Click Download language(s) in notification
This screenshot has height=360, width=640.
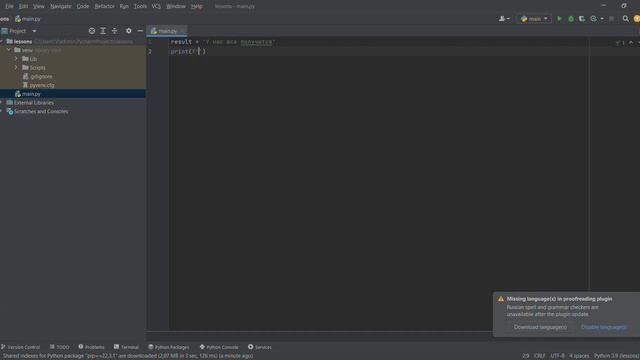point(540,327)
